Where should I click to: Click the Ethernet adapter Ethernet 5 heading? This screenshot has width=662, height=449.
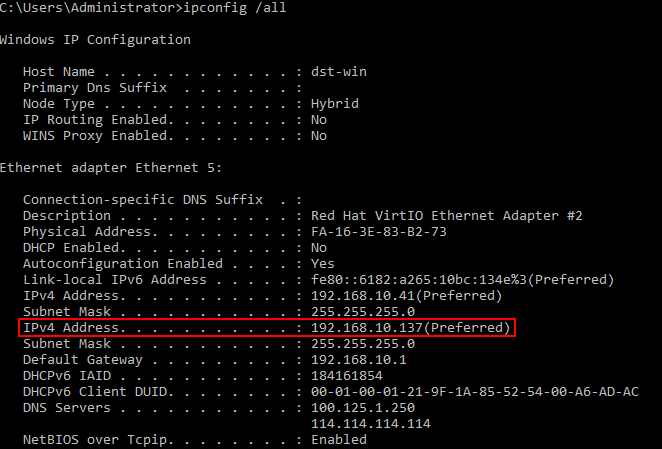pyautogui.click(x=111, y=167)
